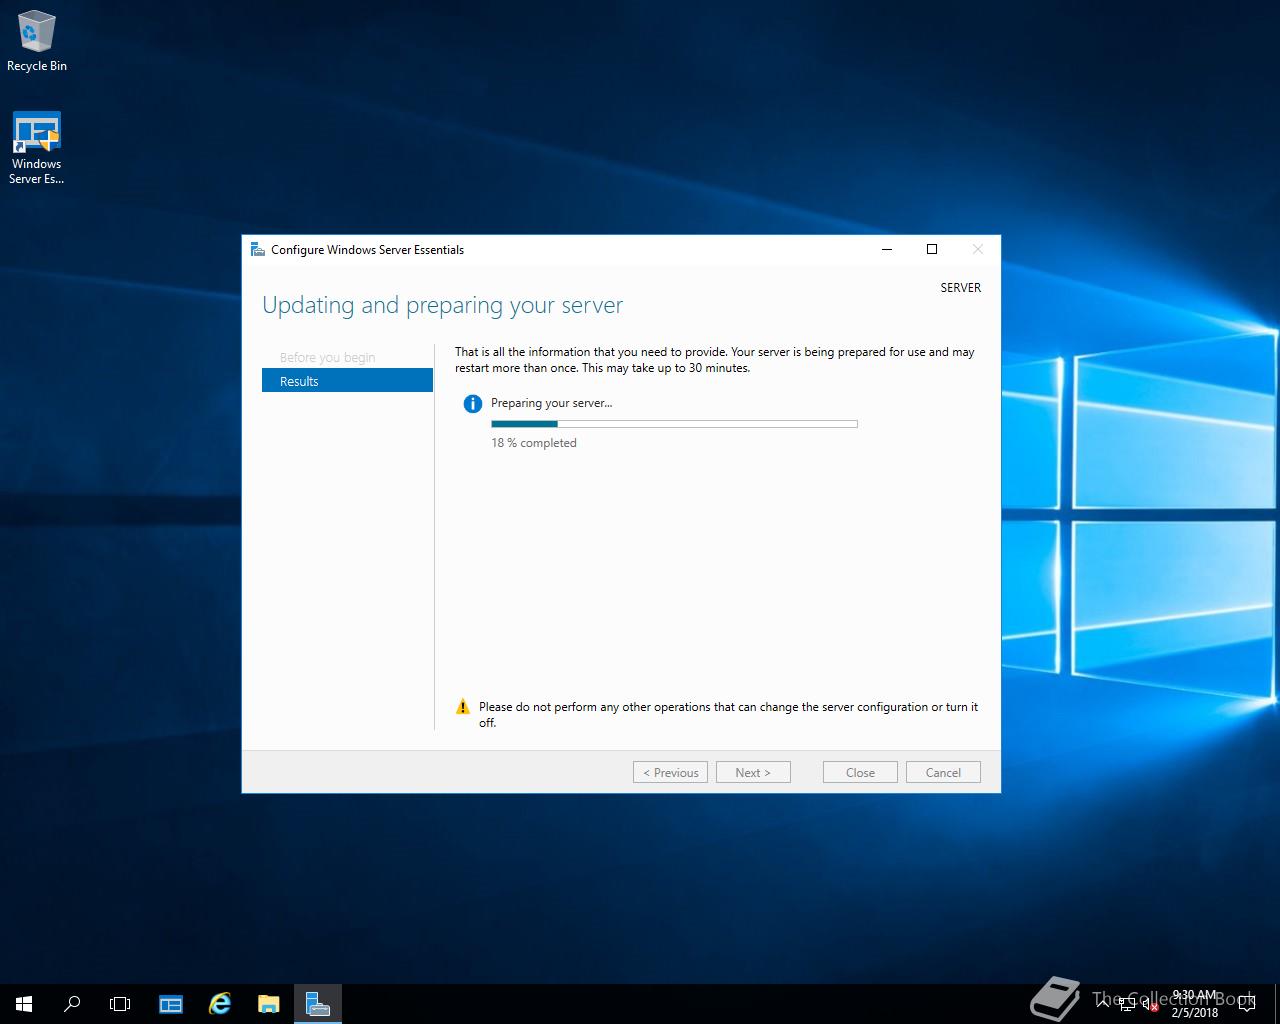Select the Results step in sidebar
The width and height of the screenshot is (1280, 1024).
point(347,381)
